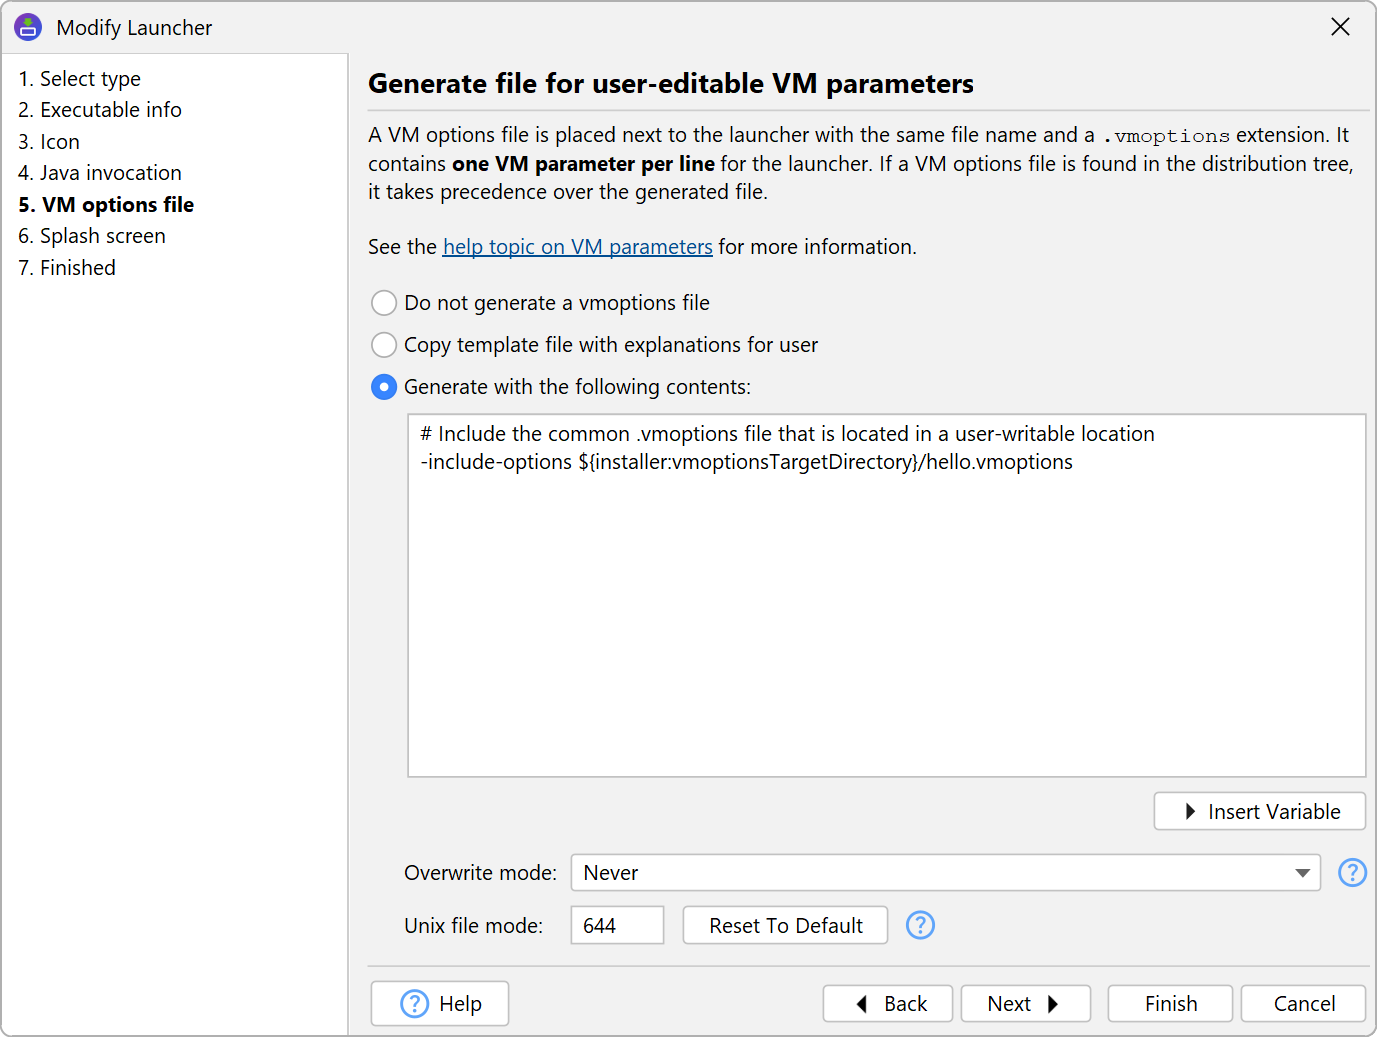Image resolution: width=1377 pixels, height=1037 pixels.
Task: Close the Modify Launcher dialog
Action: point(1340,27)
